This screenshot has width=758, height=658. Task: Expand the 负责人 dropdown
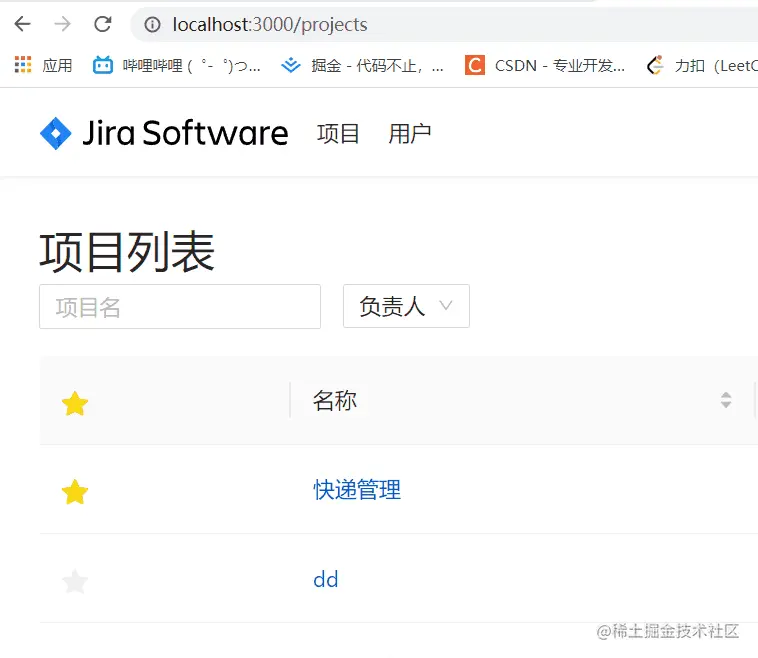pyautogui.click(x=406, y=306)
